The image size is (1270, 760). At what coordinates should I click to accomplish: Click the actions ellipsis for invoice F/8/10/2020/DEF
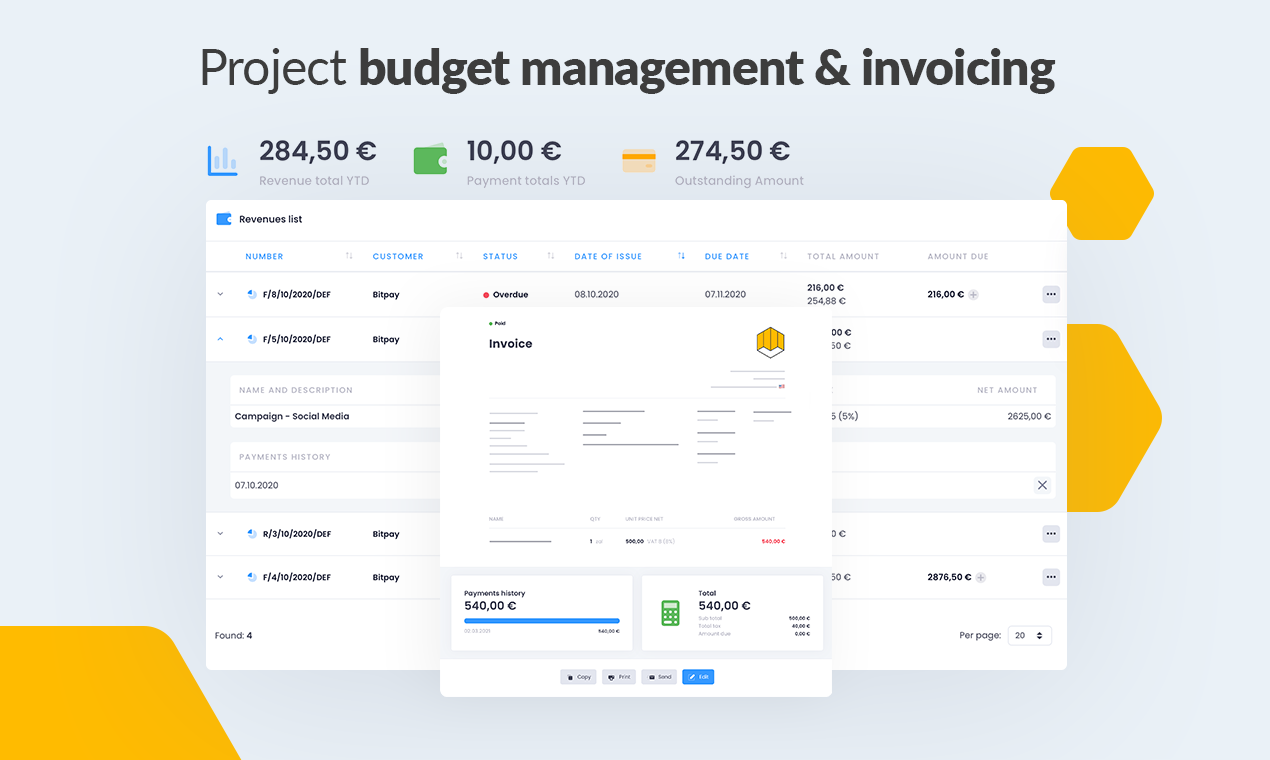pyautogui.click(x=1051, y=294)
